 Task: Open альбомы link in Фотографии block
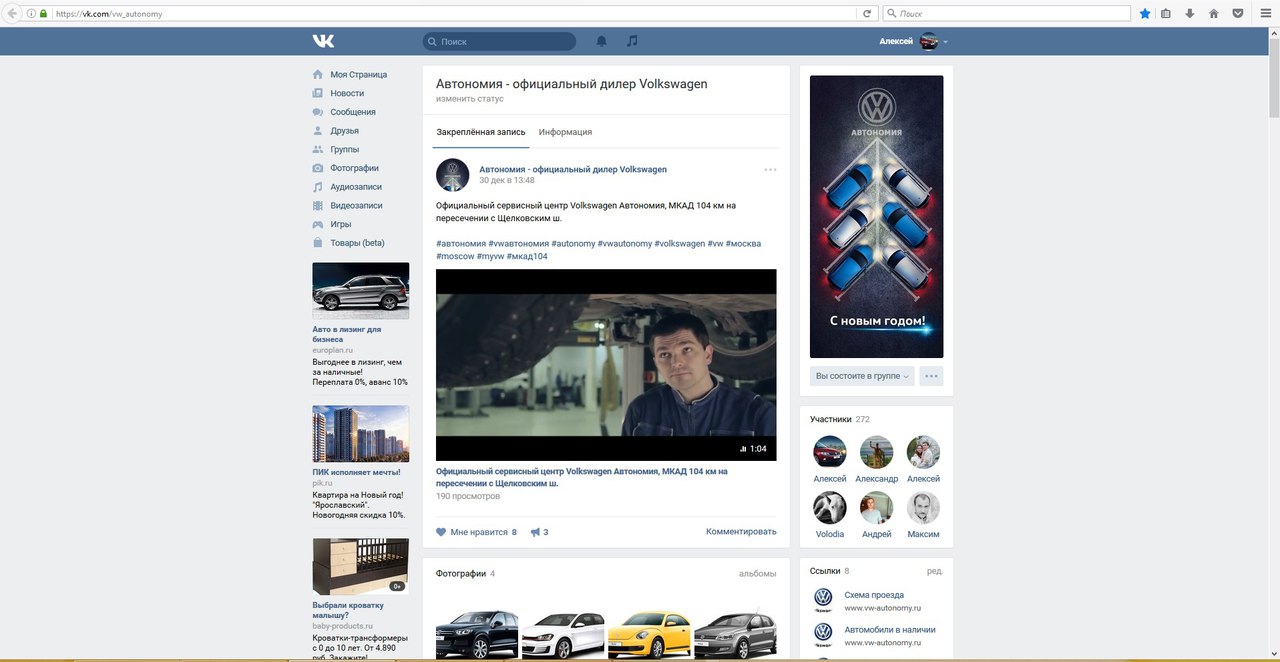[758, 574]
